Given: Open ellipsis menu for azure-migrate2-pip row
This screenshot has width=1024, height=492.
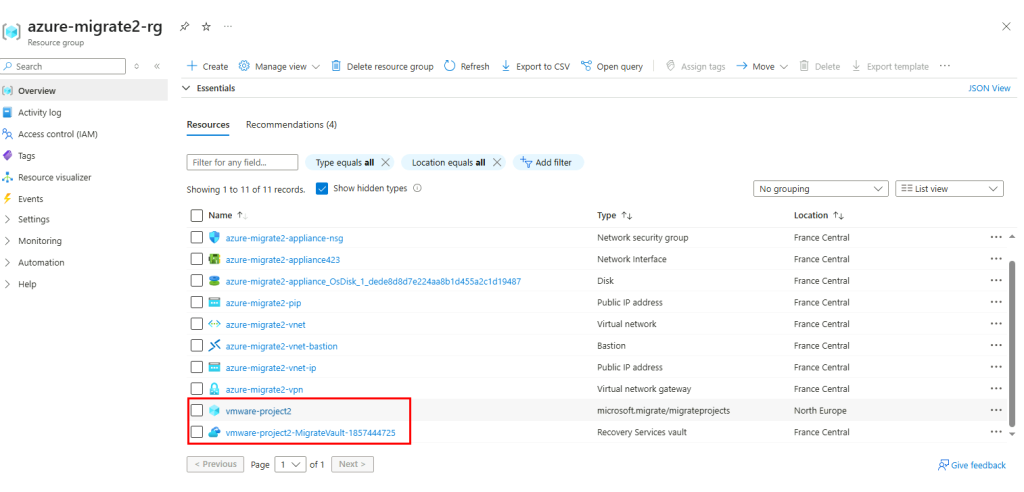Looking at the screenshot, I should point(996,302).
